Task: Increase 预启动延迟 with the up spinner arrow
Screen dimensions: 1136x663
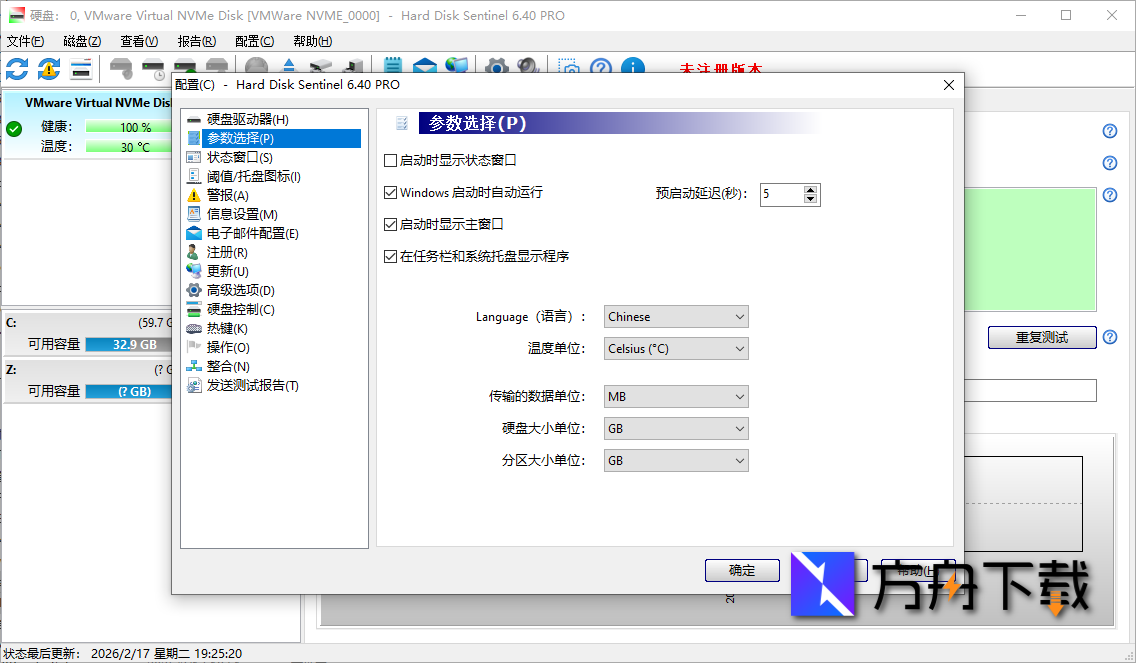Action: click(811, 189)
